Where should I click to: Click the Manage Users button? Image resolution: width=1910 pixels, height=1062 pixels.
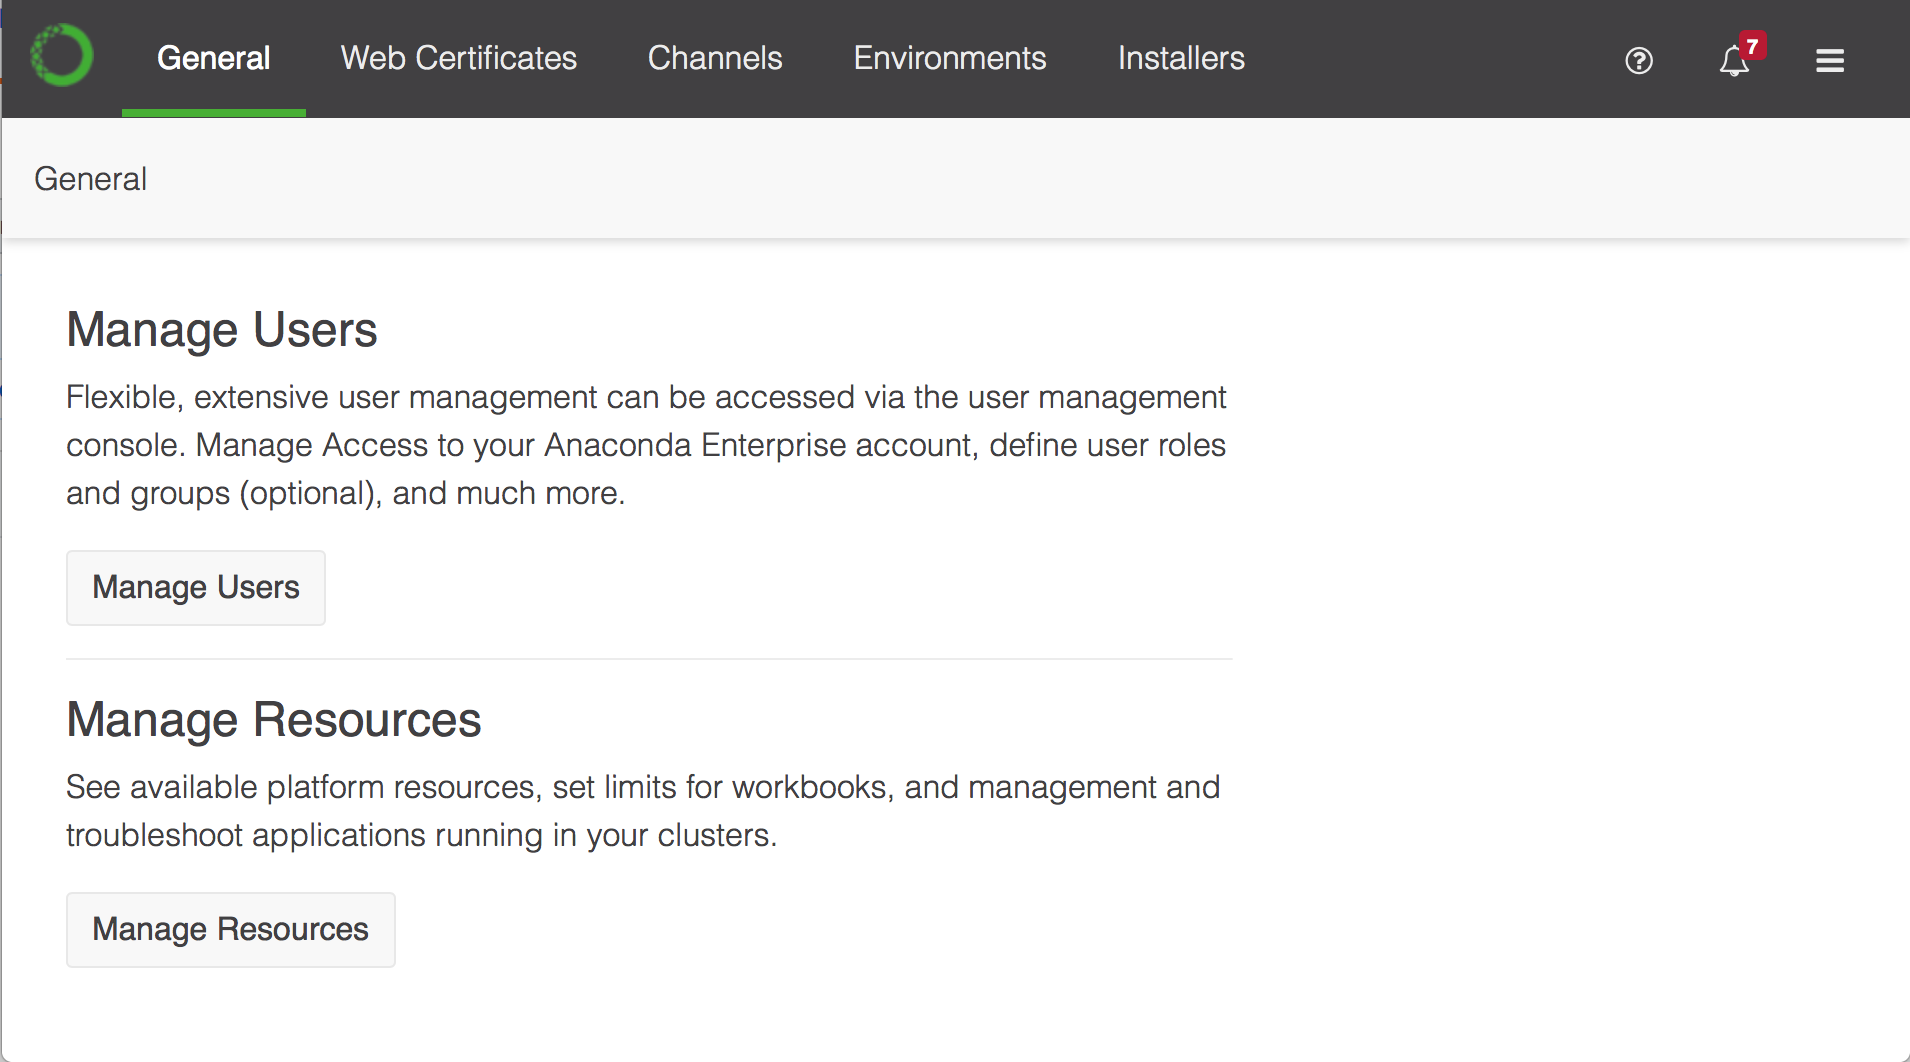[196, 588]
